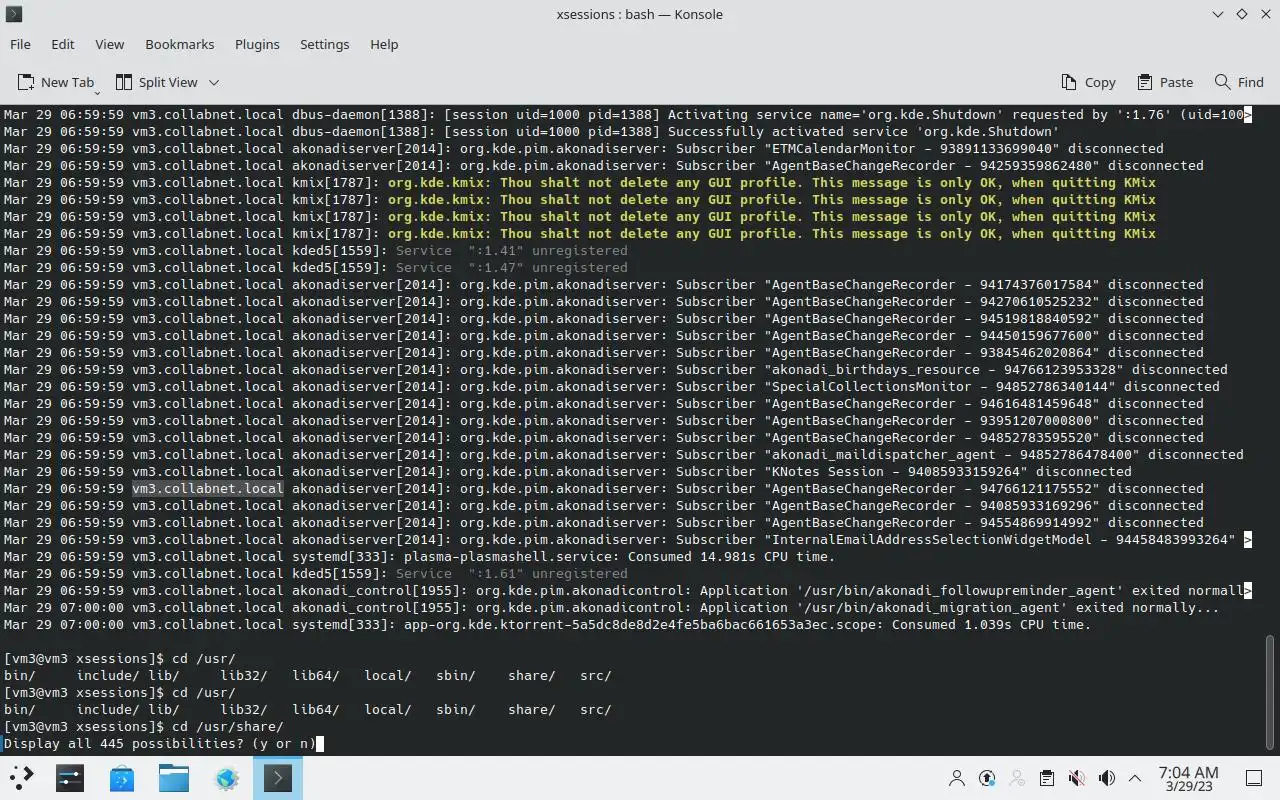Close the Konsole window
The height and width of the screenshot is (800, 1280).
1265,14
